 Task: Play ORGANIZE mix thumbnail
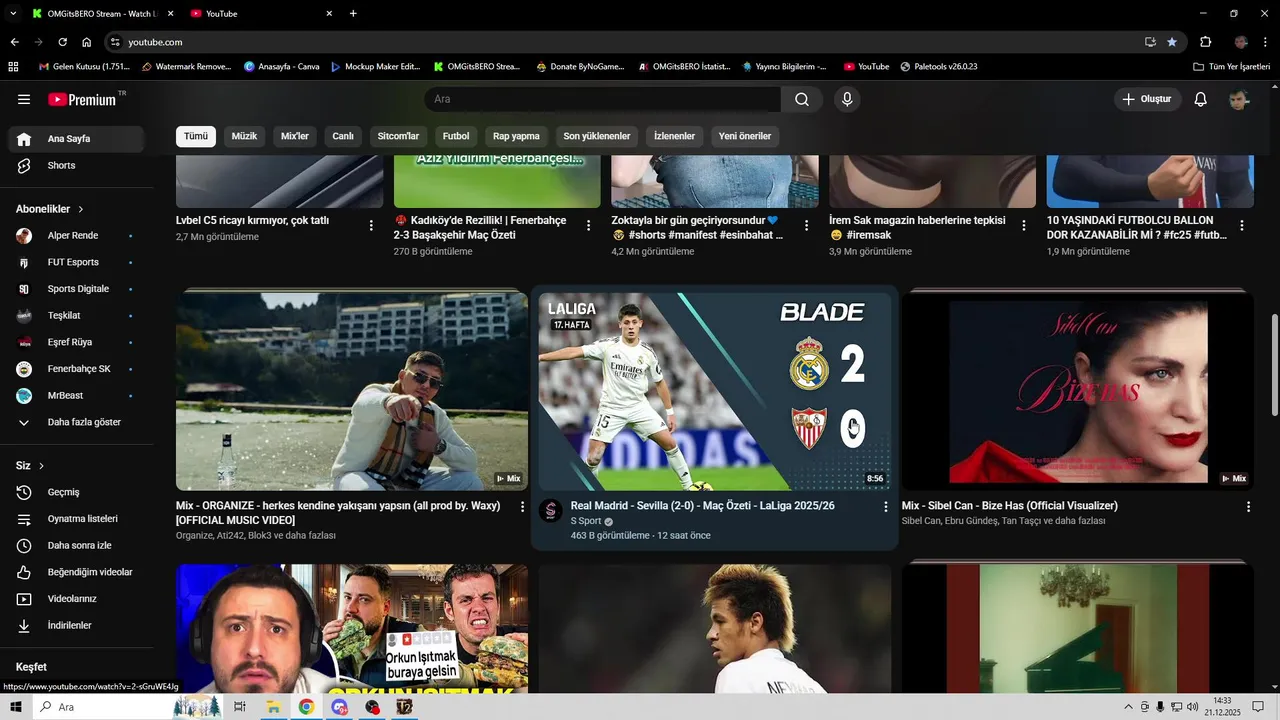pos(352,391)
